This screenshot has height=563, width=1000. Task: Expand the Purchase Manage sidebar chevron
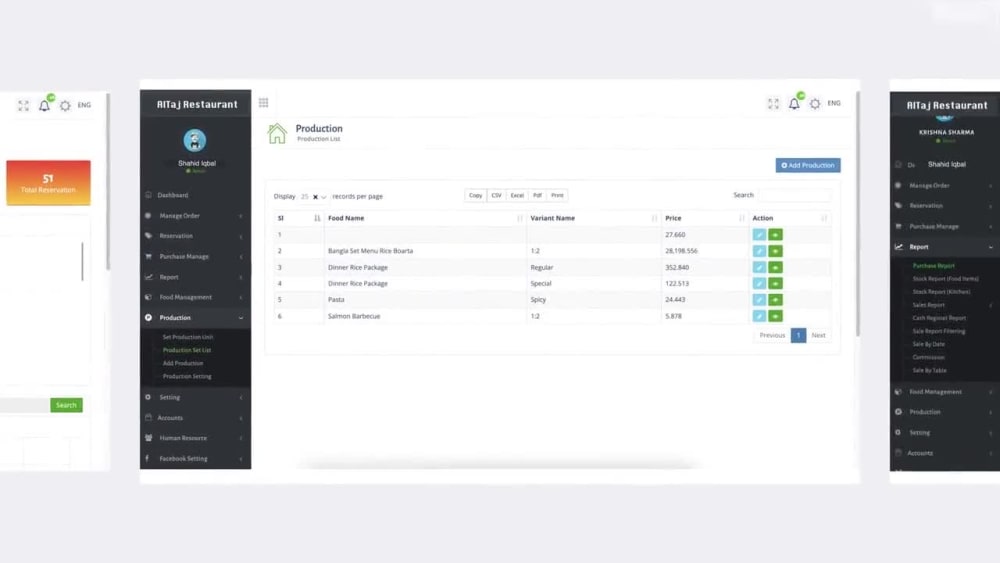pos(241,257)
